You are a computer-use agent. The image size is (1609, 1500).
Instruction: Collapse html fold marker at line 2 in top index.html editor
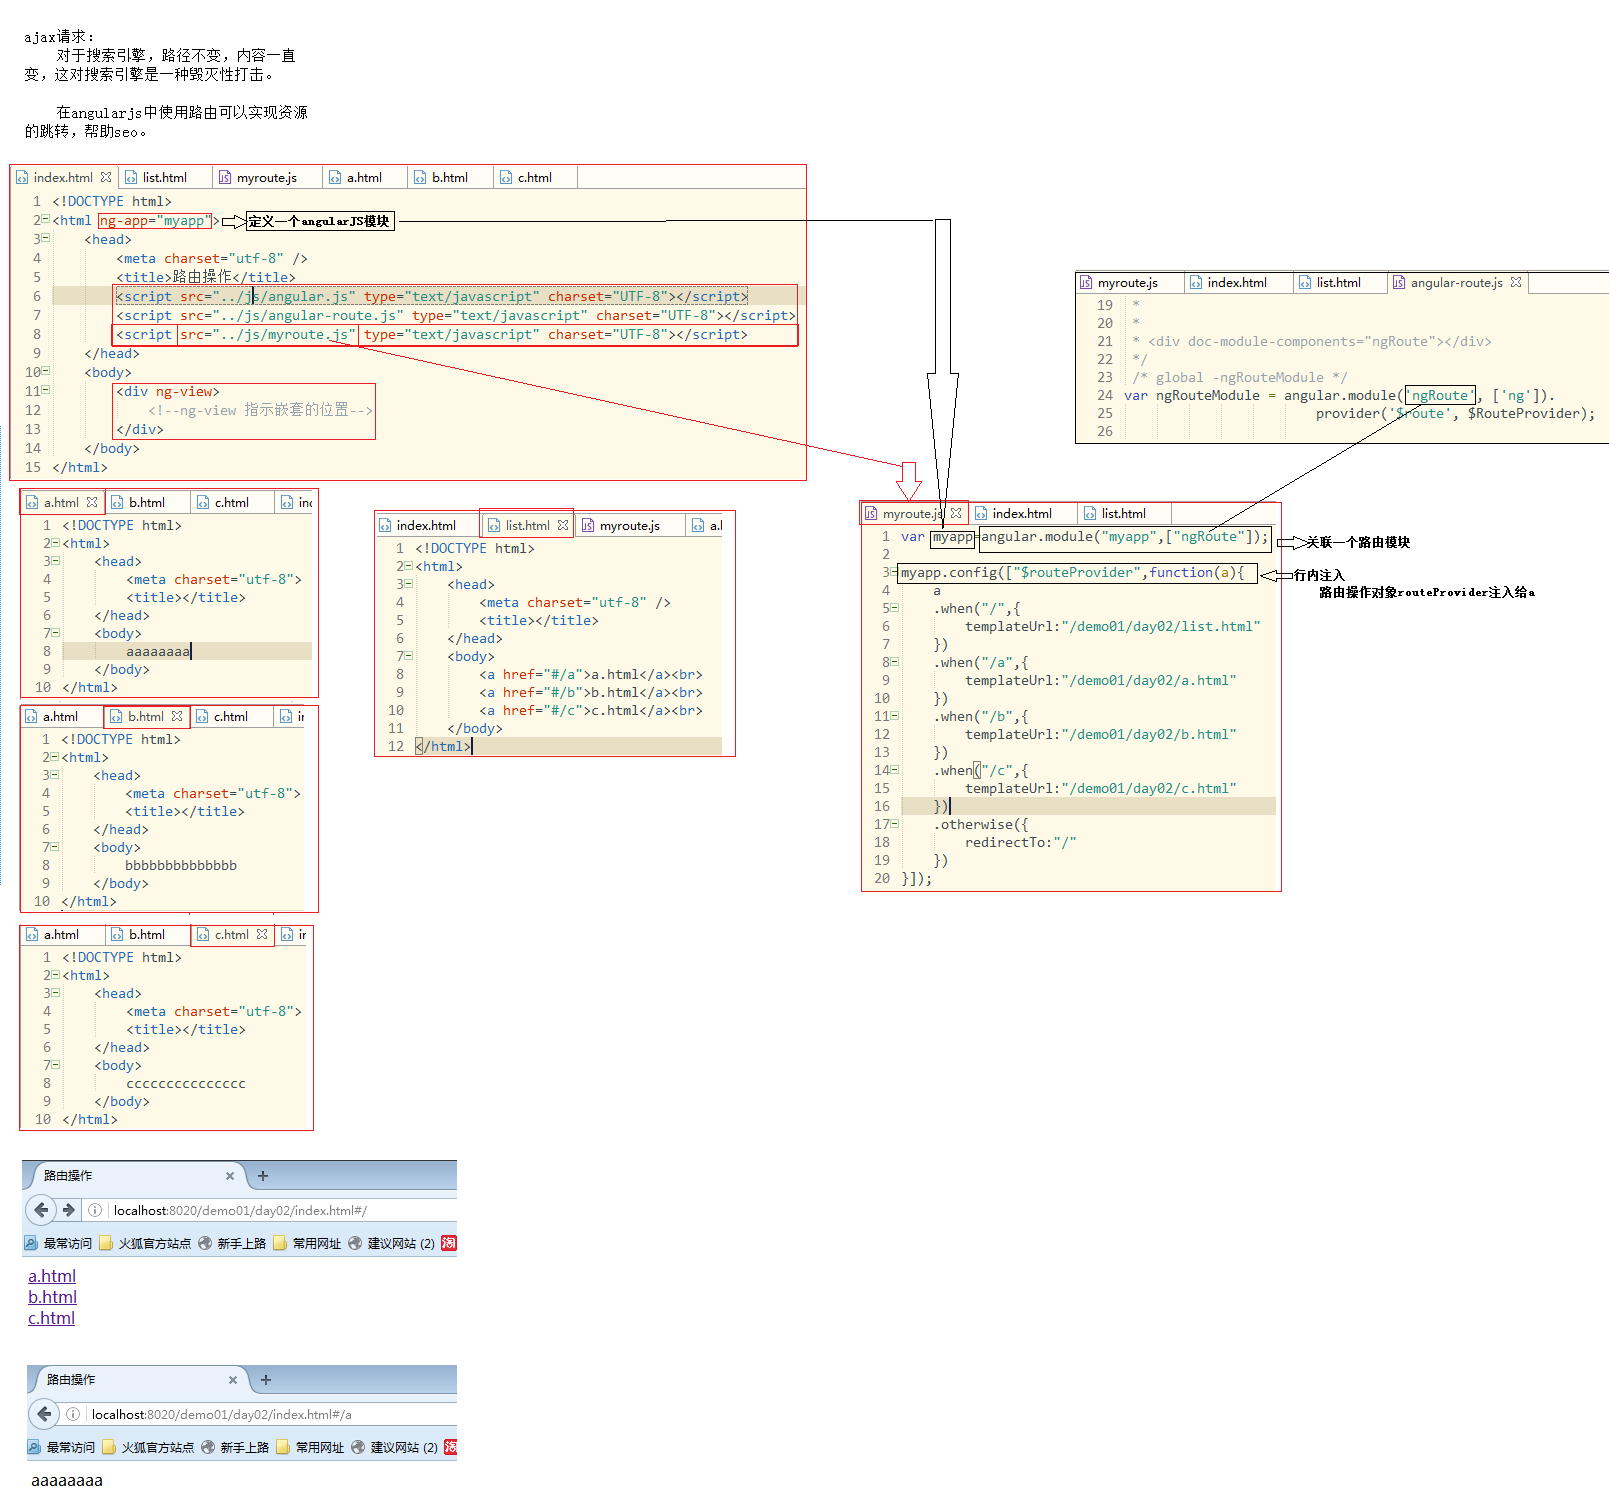pyautogui.click(x=45, y=219)
